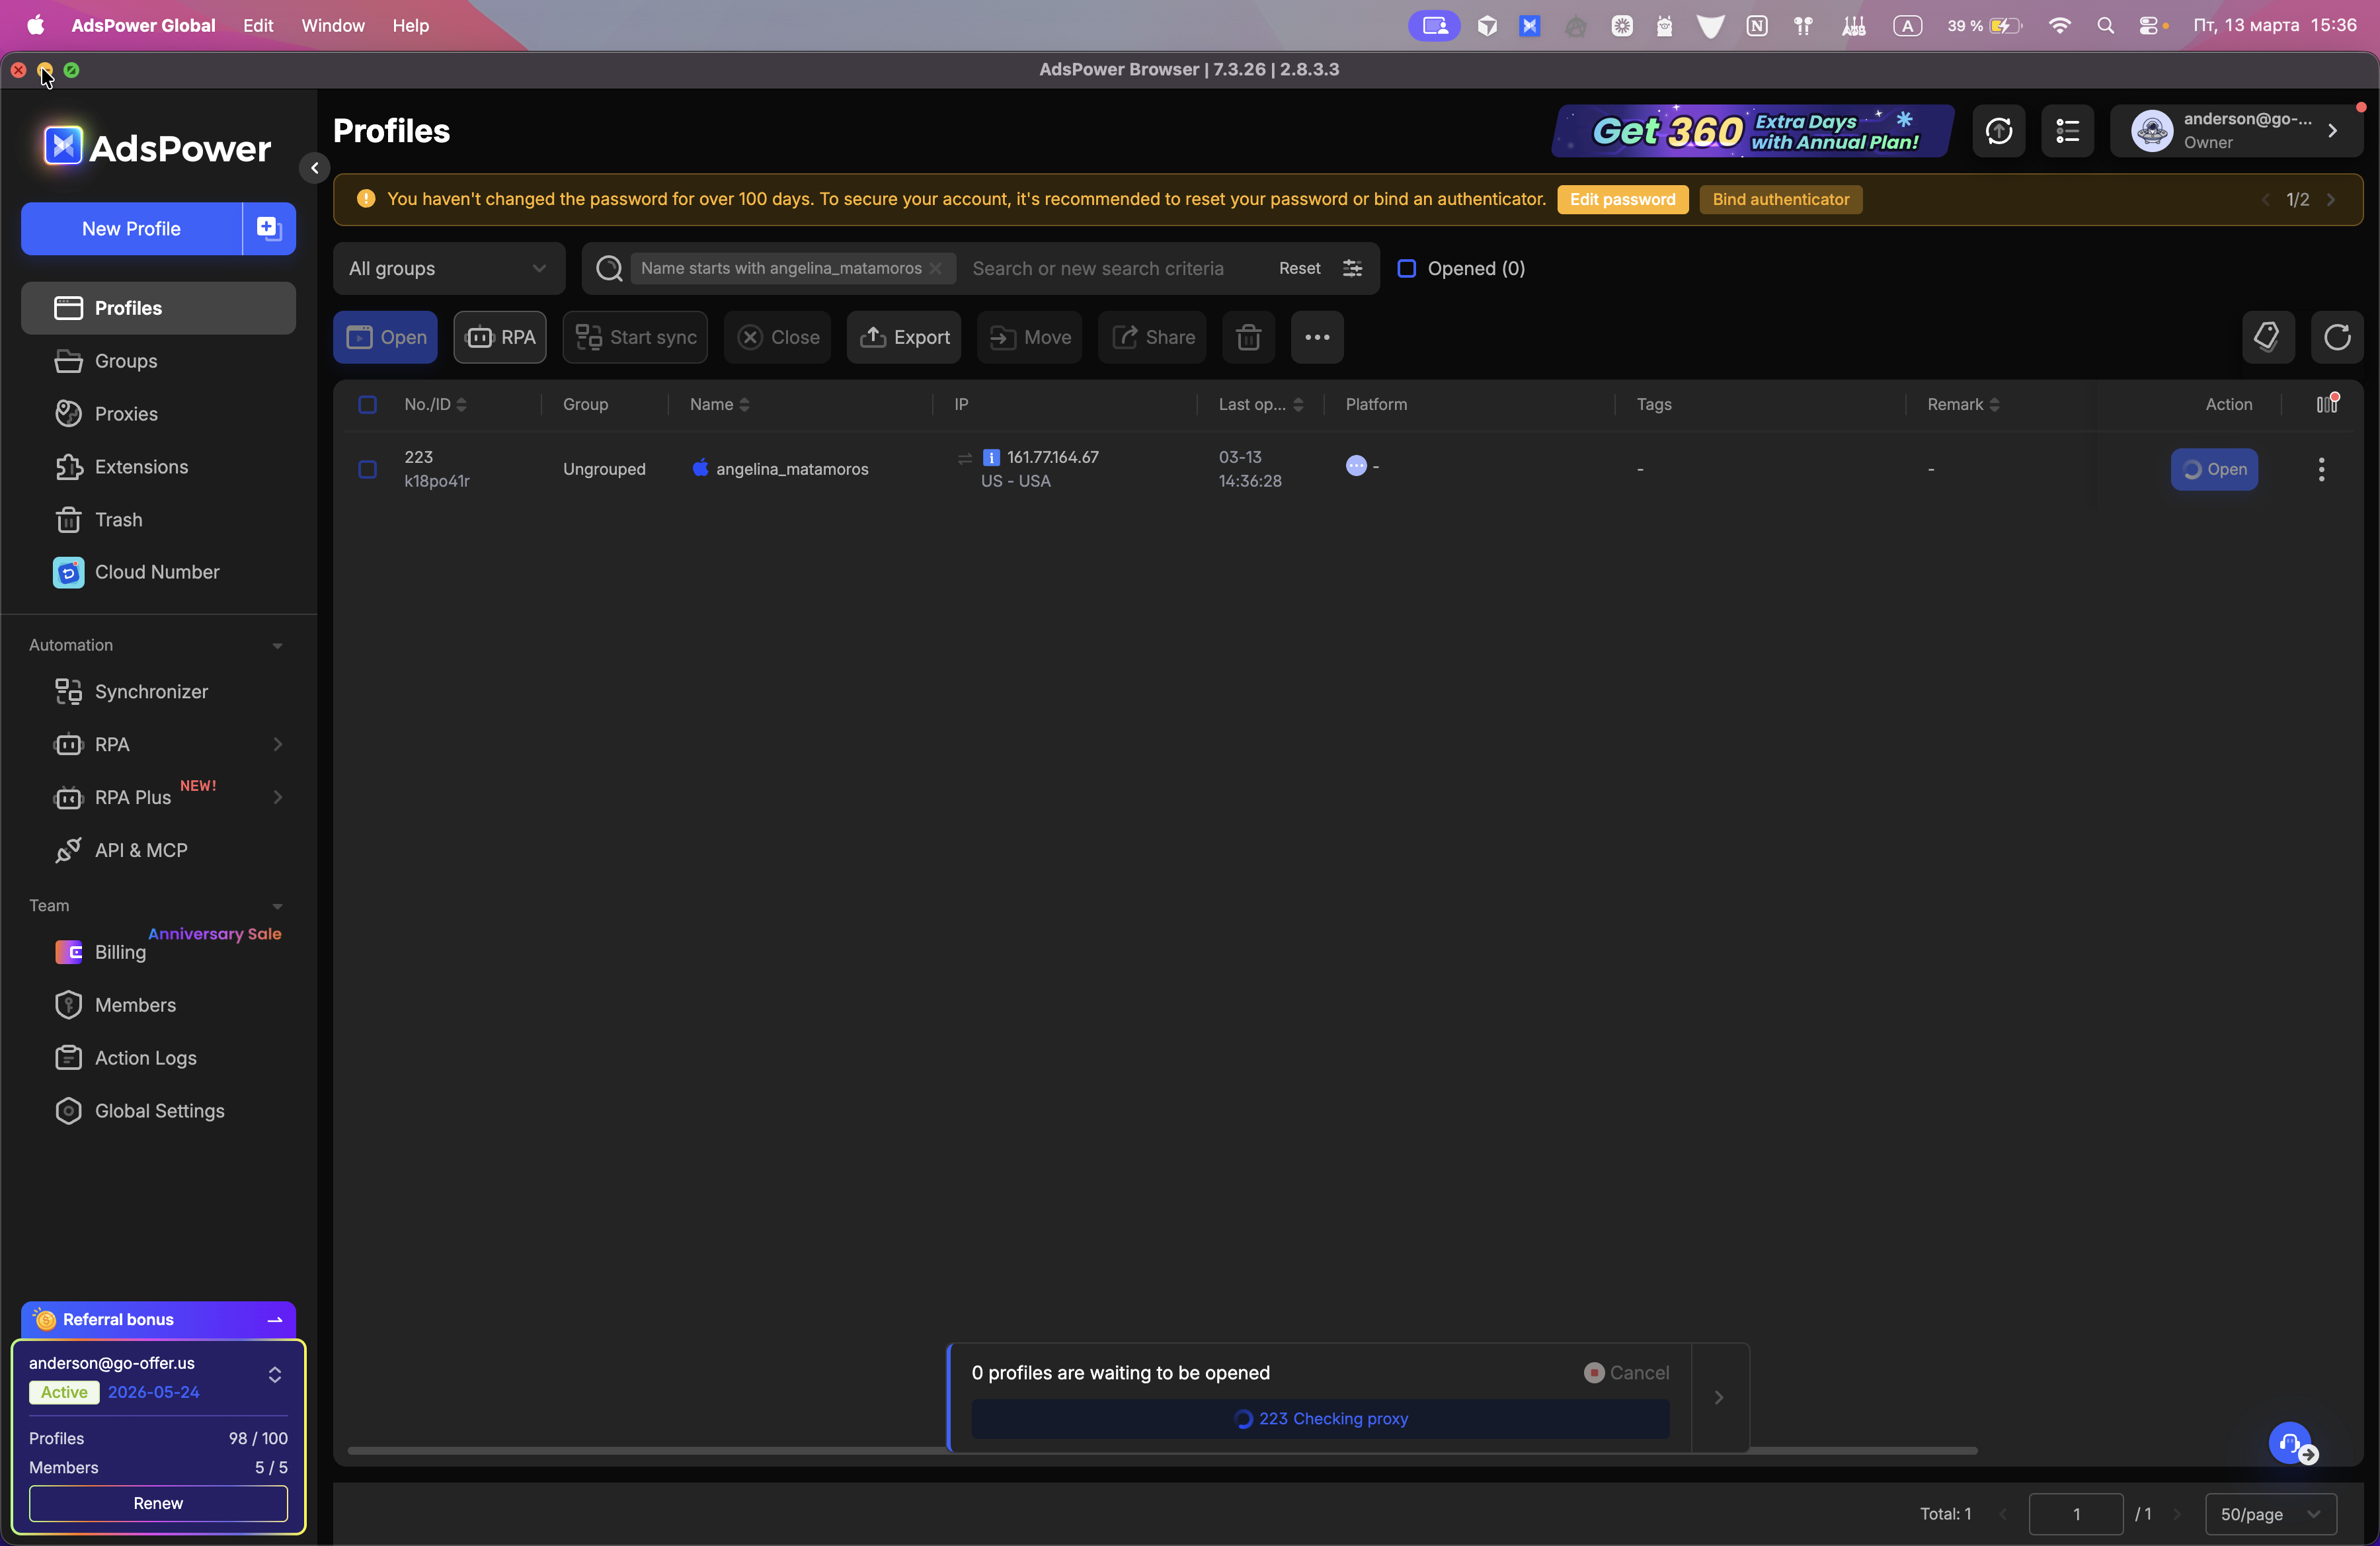Image resolution: width=2380 pixels, height=1546 pixels.
Task: Open the Proxies sidebar section
Action: (126, 414)
